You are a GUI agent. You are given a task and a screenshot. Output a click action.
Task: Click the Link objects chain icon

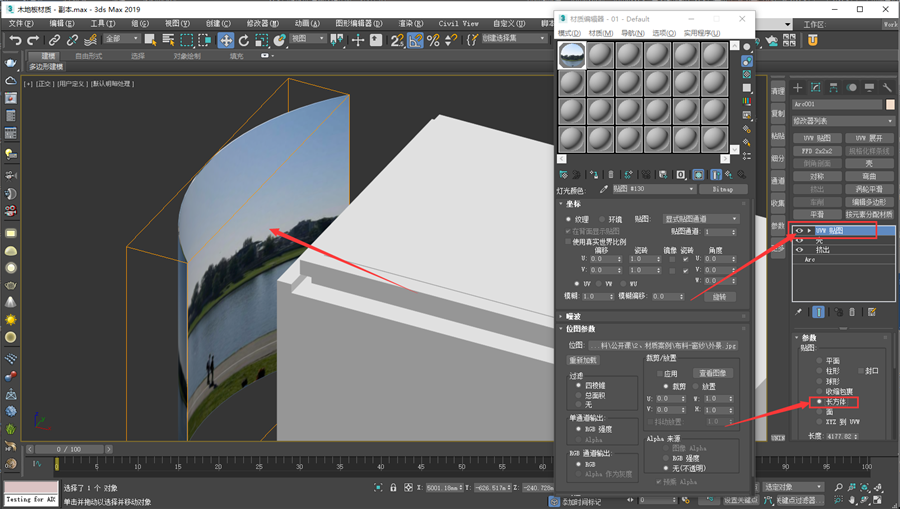pos(54,40)
